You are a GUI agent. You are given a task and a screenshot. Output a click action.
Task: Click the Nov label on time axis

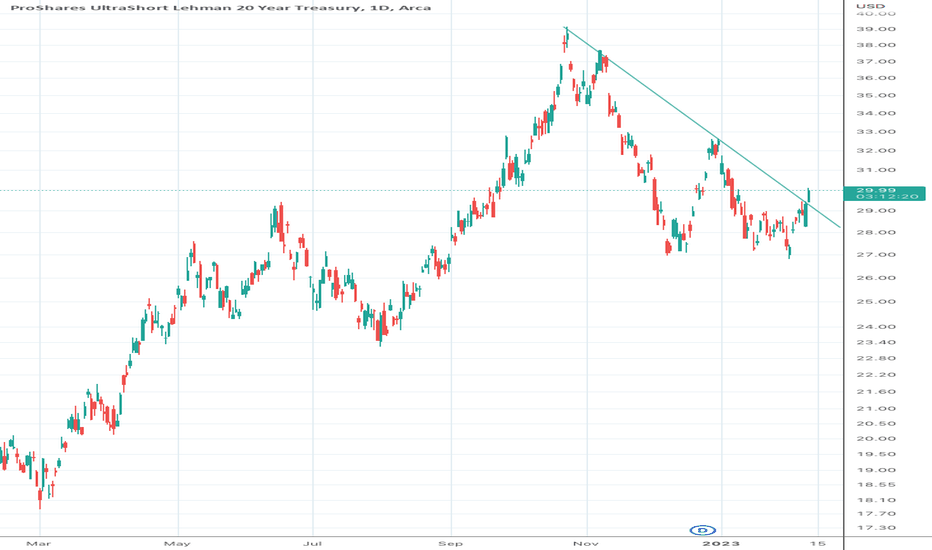point(587,543)
